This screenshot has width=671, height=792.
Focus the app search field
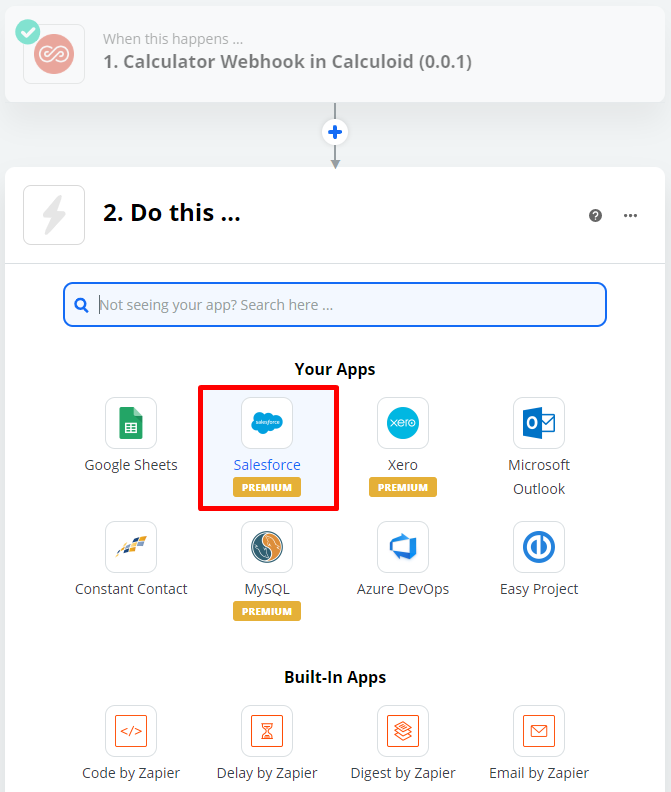coord(335,305)
